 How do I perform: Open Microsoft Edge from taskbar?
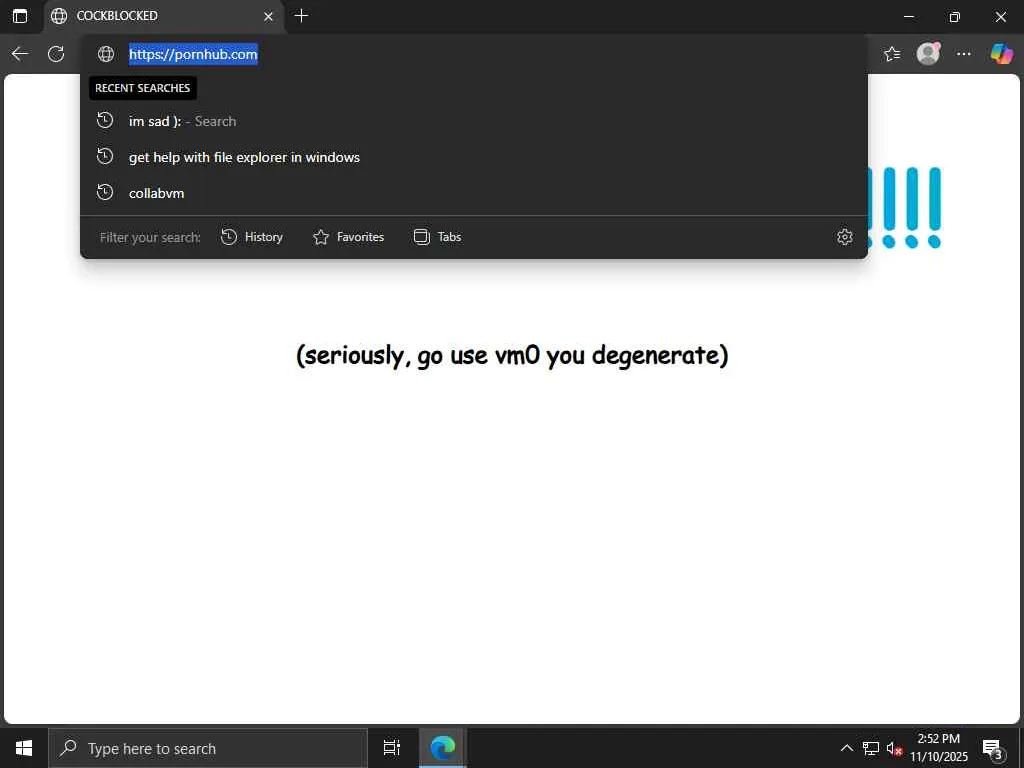(x=443, y=748)
